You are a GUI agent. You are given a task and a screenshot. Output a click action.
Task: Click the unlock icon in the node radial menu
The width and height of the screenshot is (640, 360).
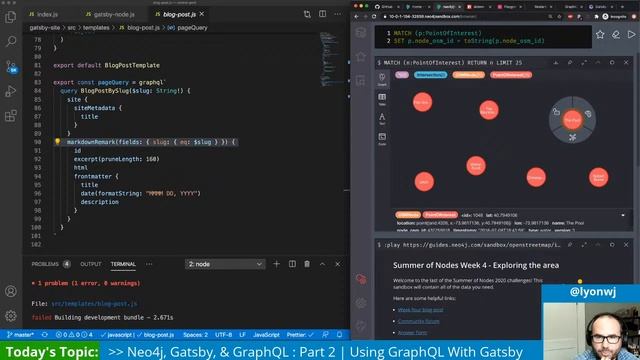click(556, 111)
